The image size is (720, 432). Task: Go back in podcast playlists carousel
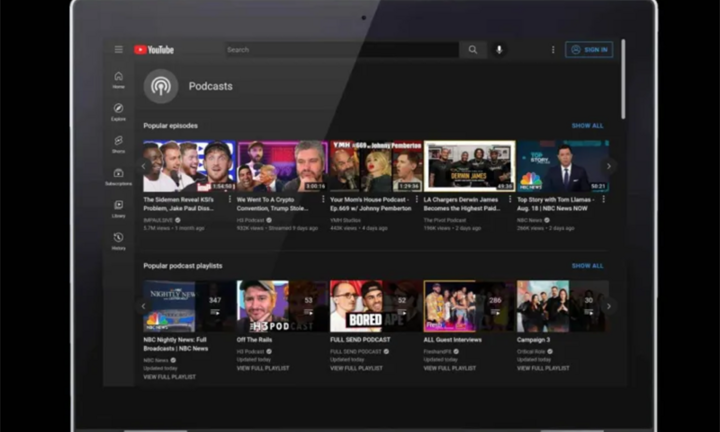[143, 306]
